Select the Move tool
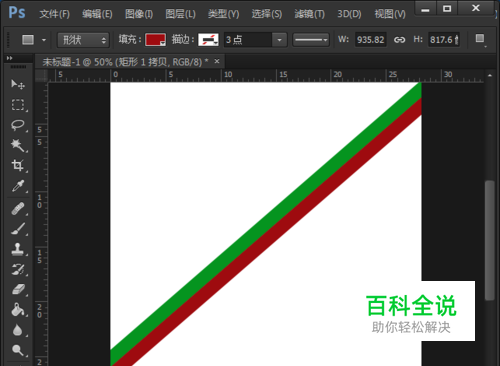 18,84
